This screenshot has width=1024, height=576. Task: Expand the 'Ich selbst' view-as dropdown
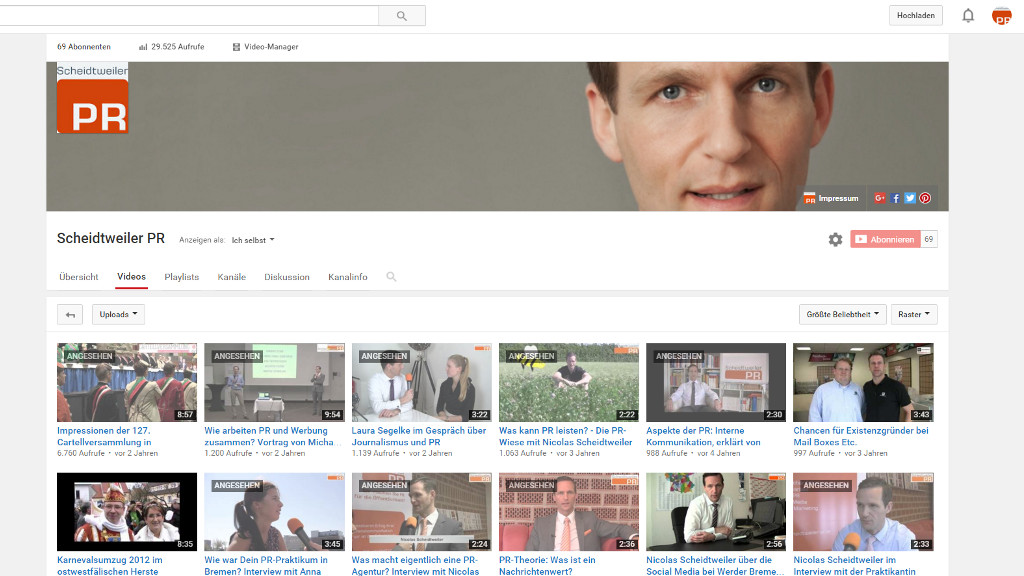(x=253, y=240)
